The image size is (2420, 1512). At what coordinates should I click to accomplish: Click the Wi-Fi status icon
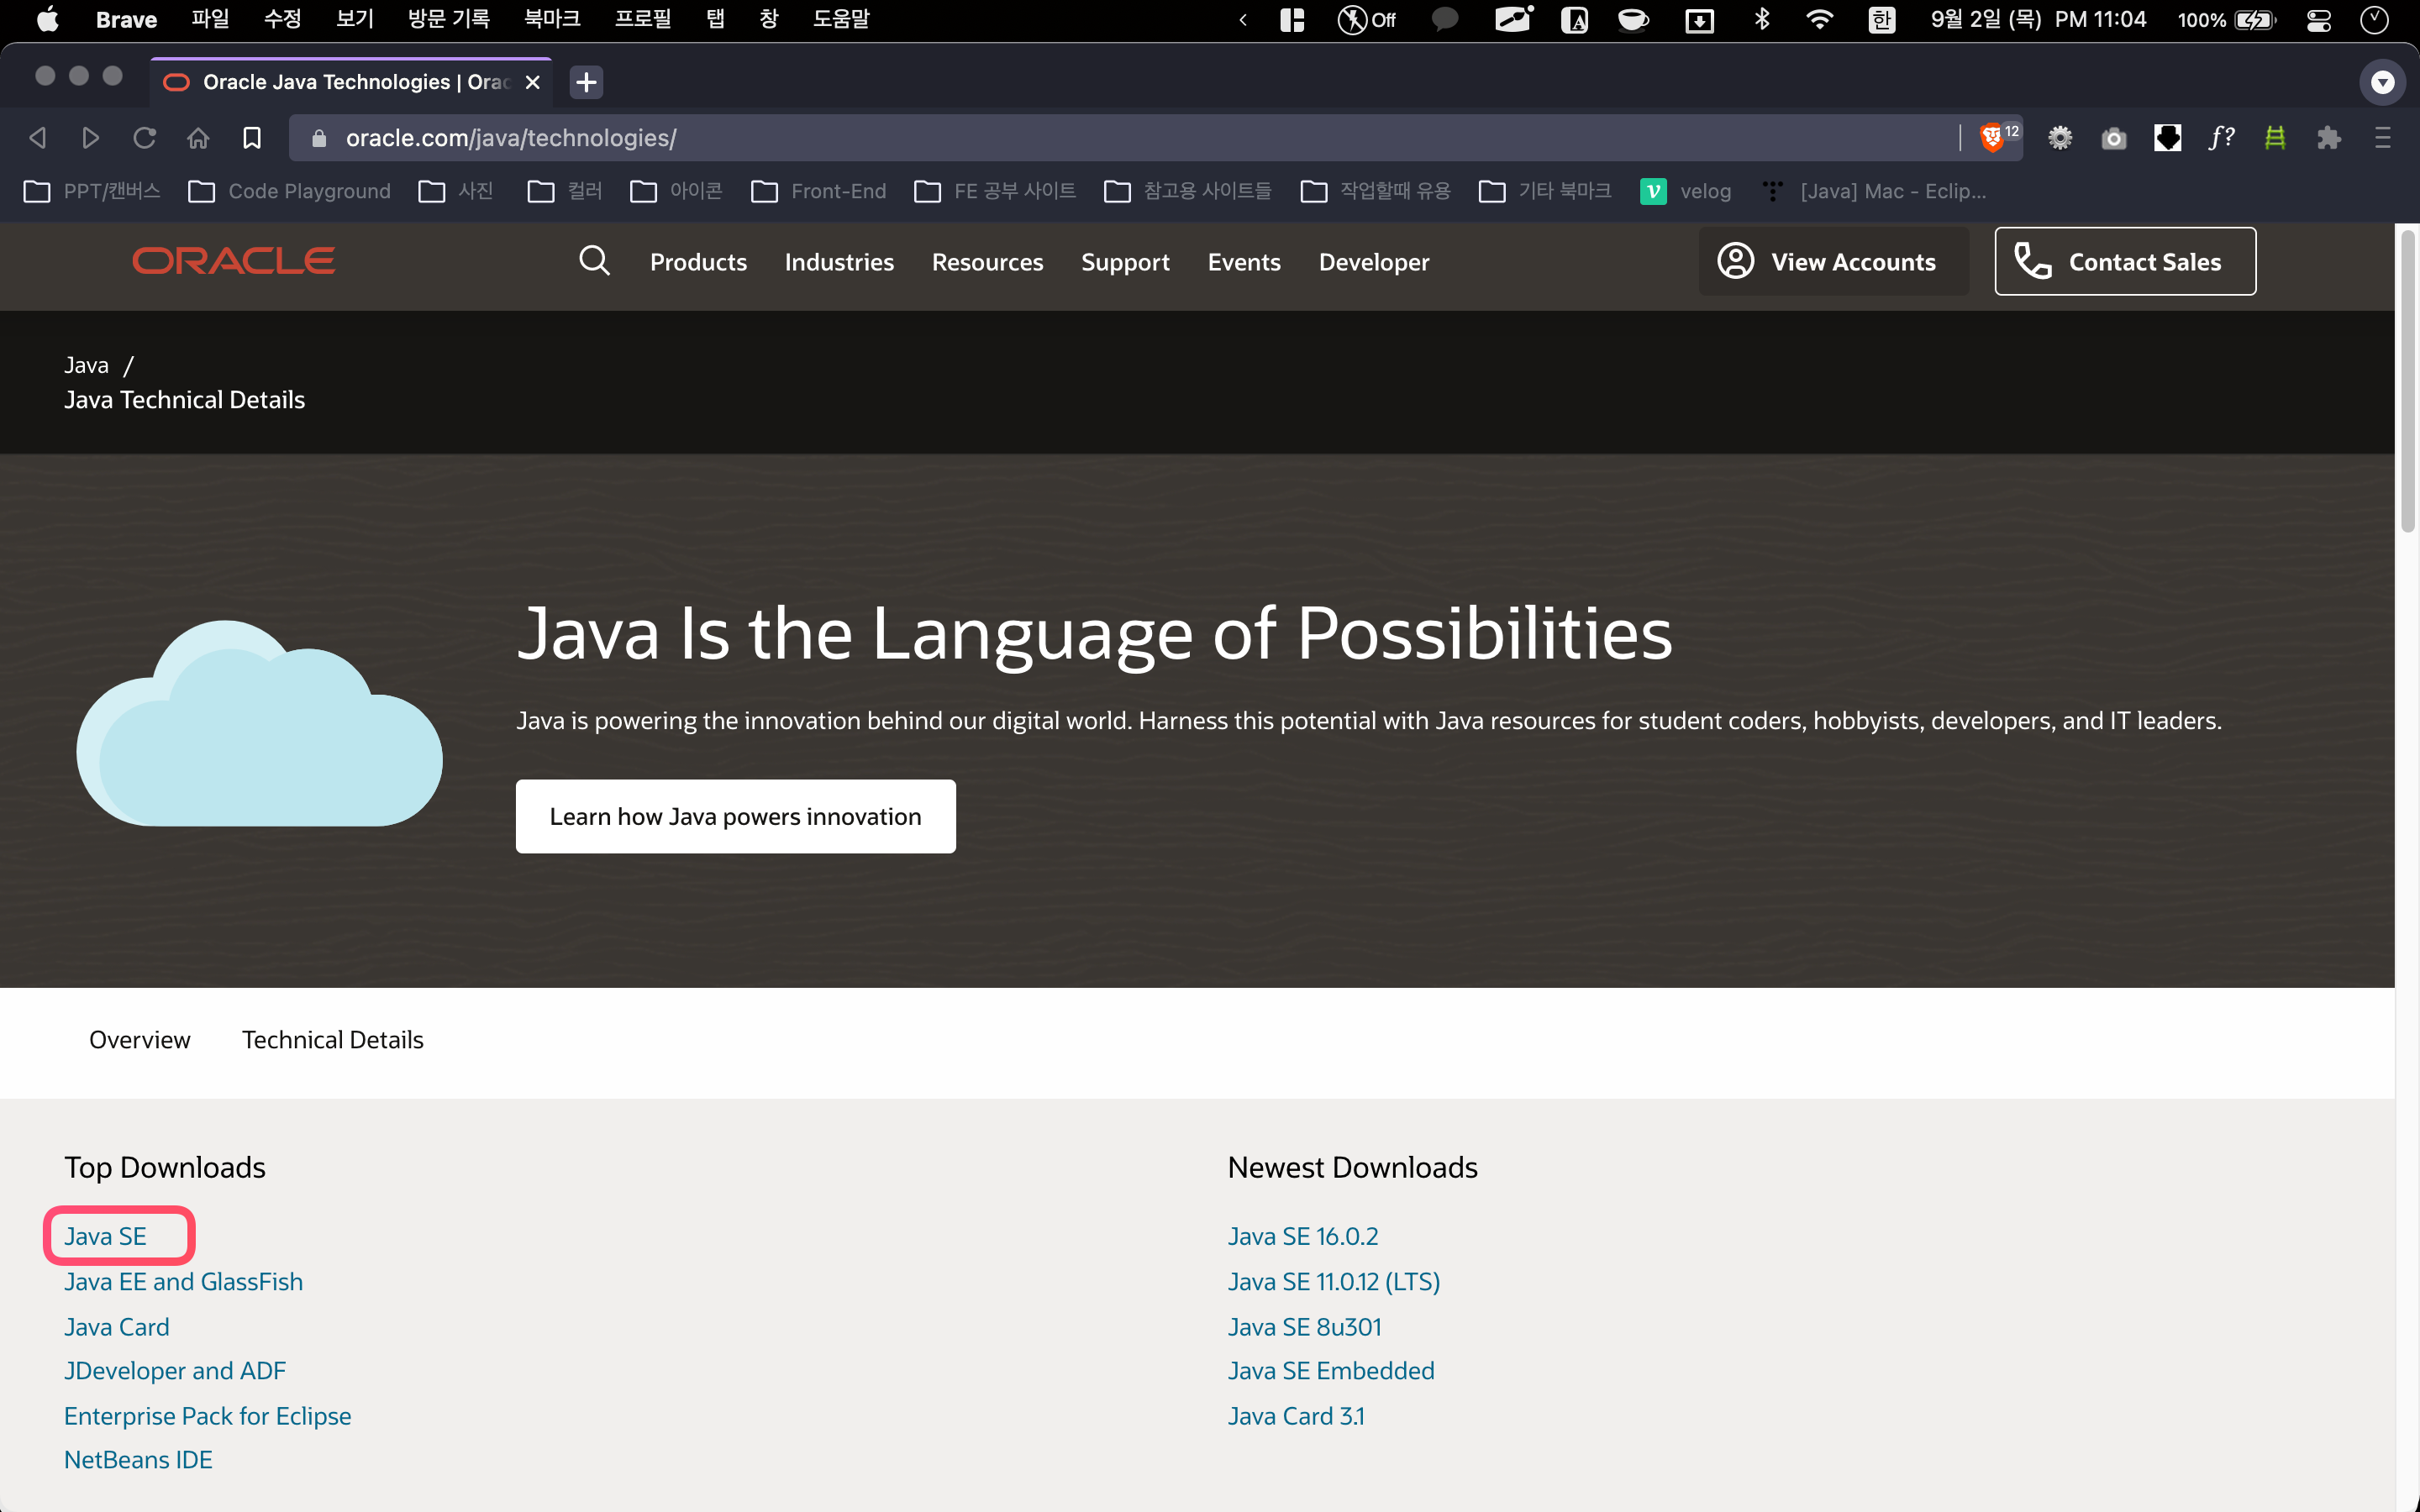(x=1819, y=19)
